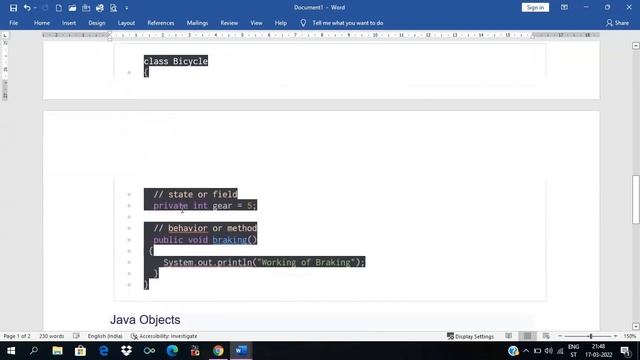This screenshot has width=640, height=360.
Task: Open the Mailings tab
Action: 197,23
